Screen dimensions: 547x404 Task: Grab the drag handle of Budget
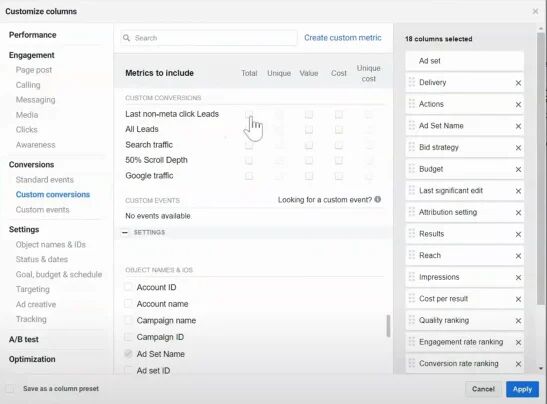coord(412,169)
